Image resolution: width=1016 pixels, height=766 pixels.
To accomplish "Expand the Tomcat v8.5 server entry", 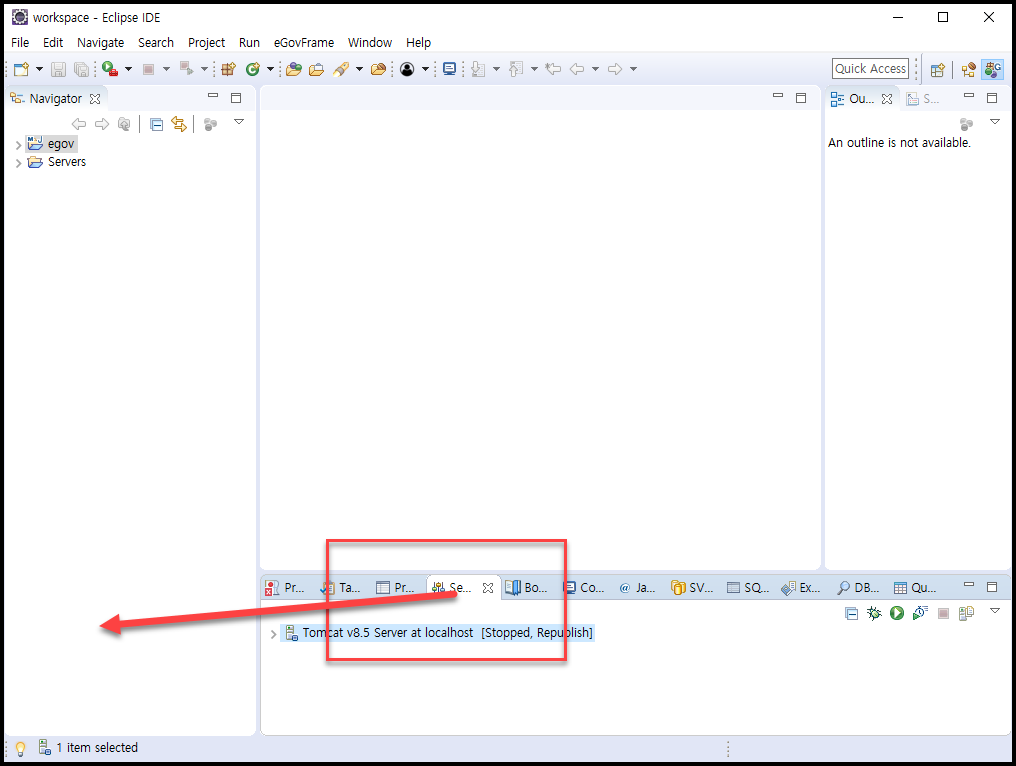I will tap(273, 634).
